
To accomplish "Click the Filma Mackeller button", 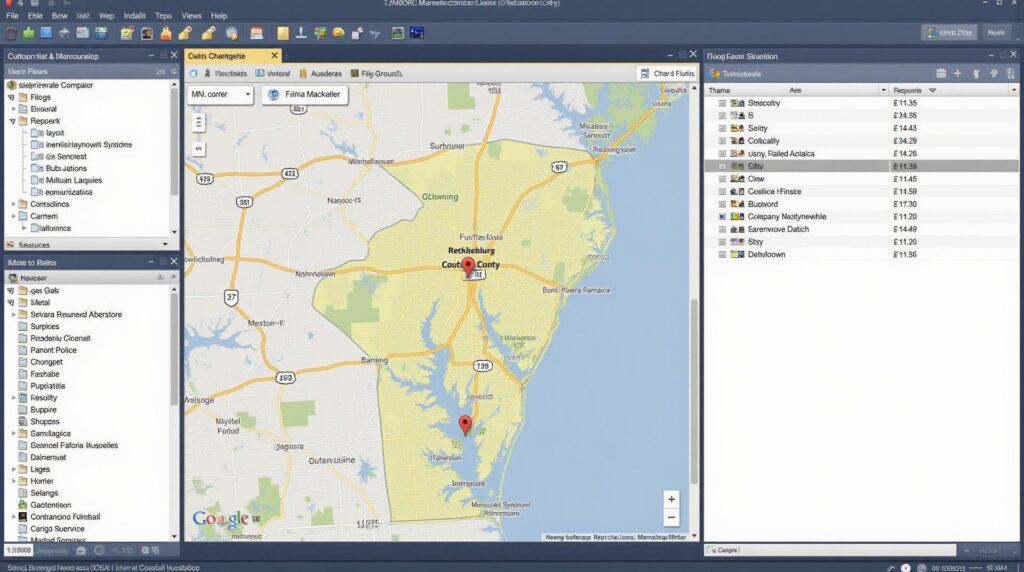I will (305, 95).
